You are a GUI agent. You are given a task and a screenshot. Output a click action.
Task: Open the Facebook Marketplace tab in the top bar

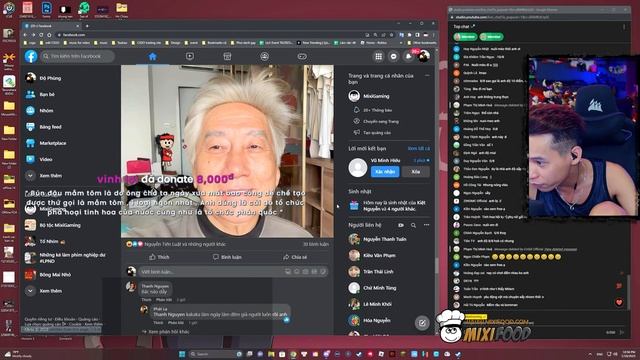(x=227, y=56)
